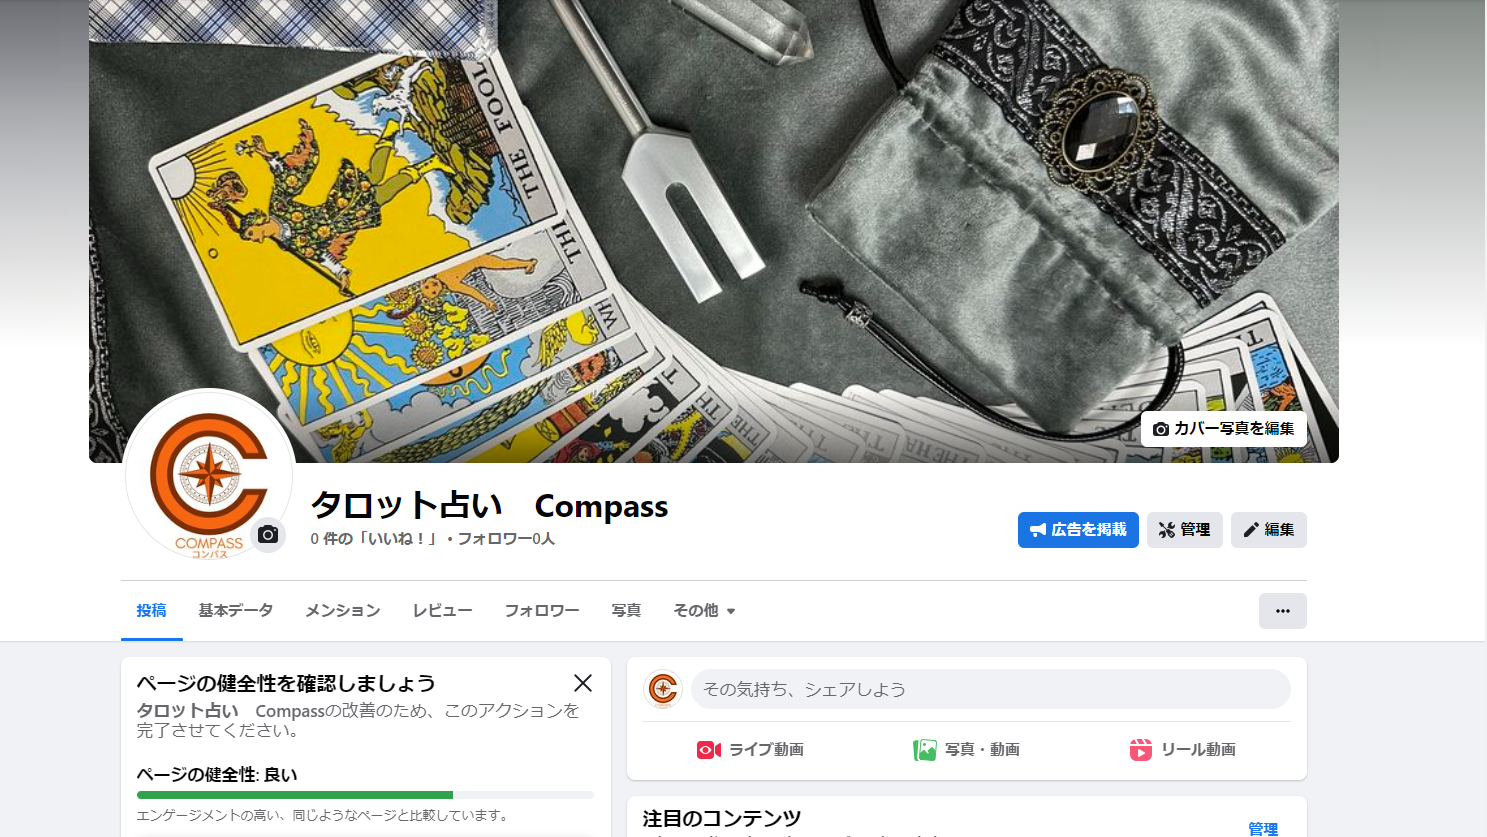Open the three-dots more options button
Screen dimensions: 1487x837
click(x=1283, y=611)
